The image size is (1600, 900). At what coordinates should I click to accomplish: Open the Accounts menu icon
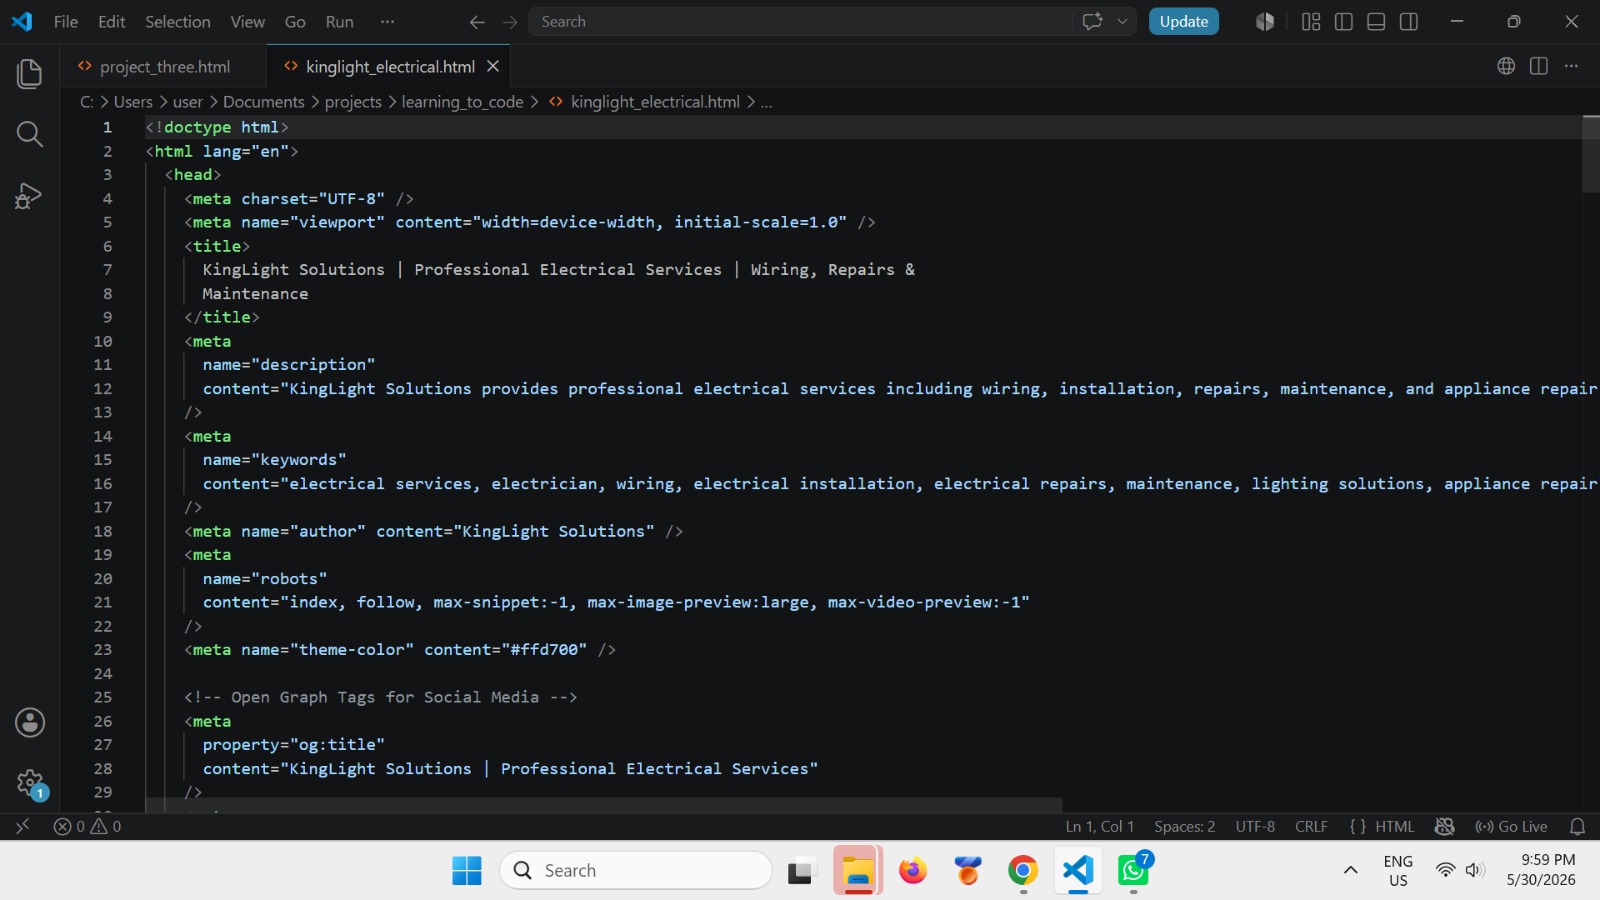click(30, 722)
